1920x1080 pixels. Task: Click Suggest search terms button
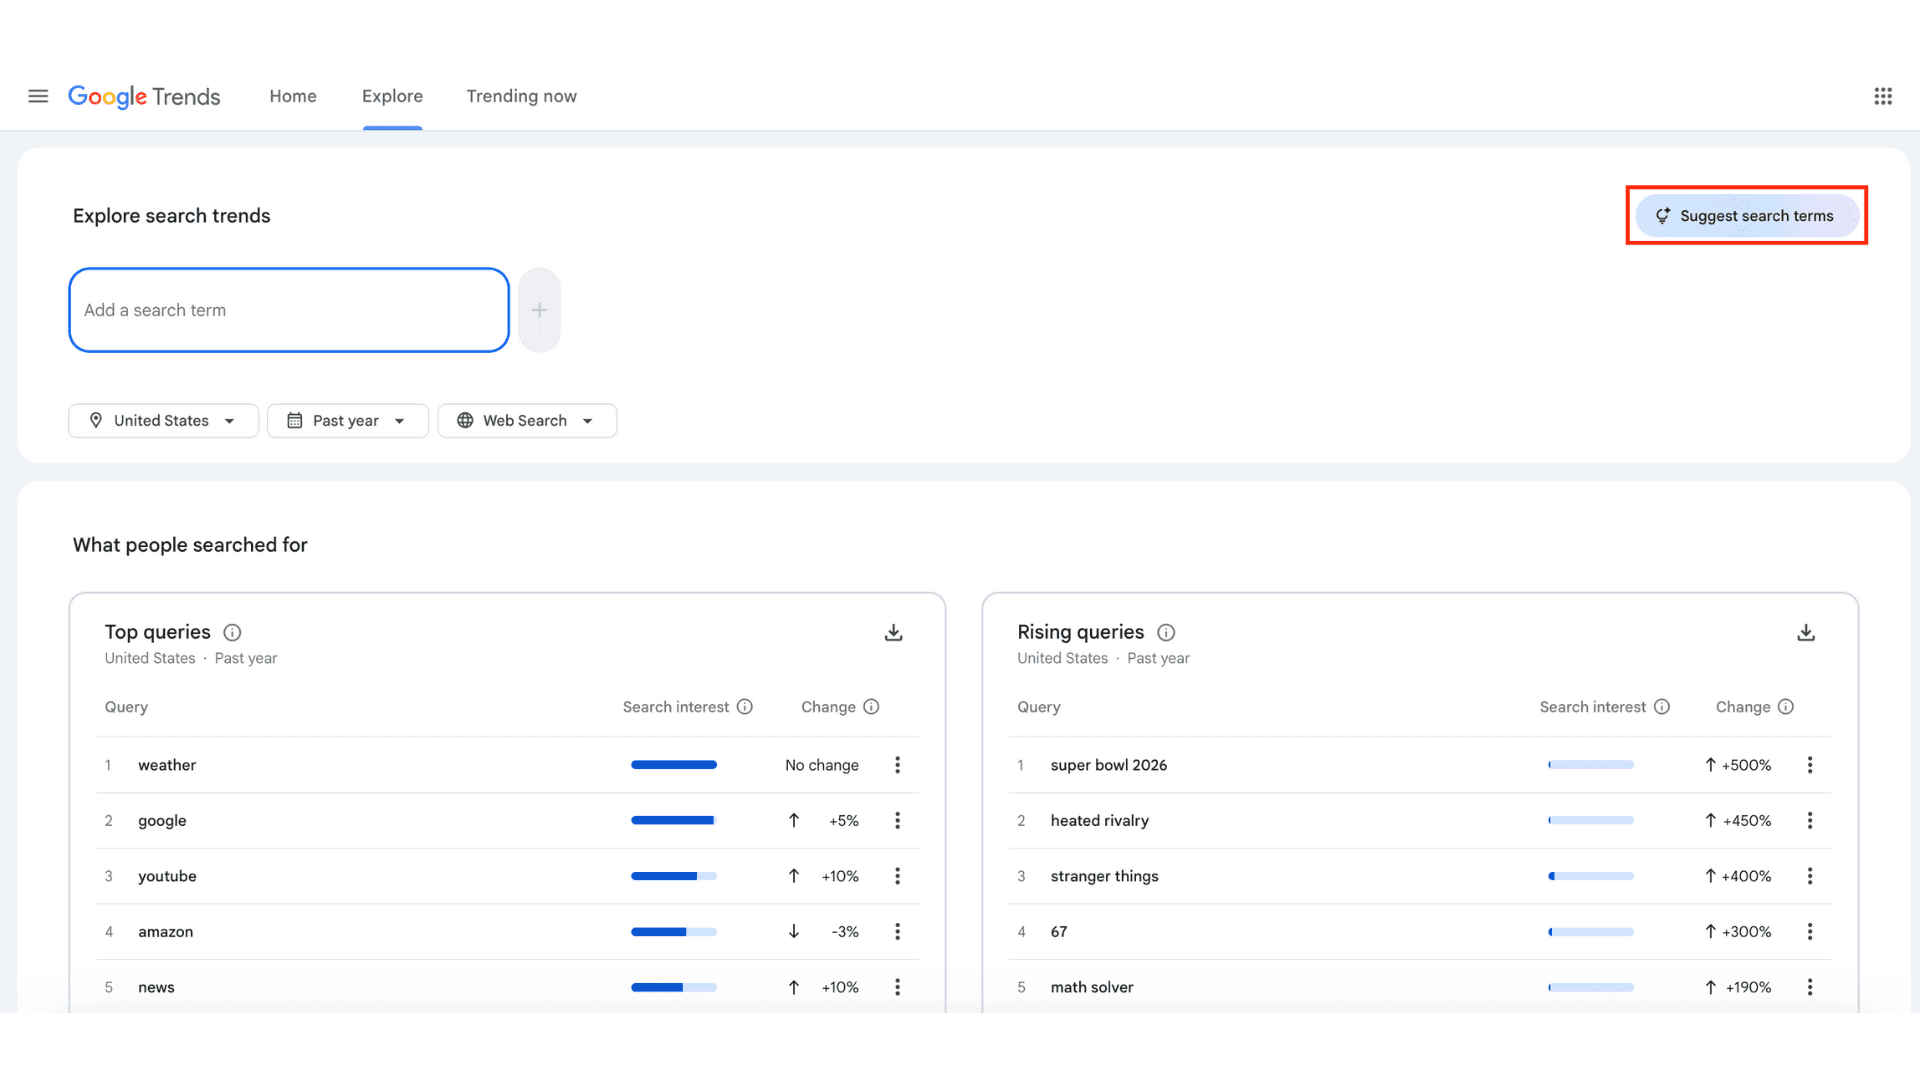(1746, 216)
